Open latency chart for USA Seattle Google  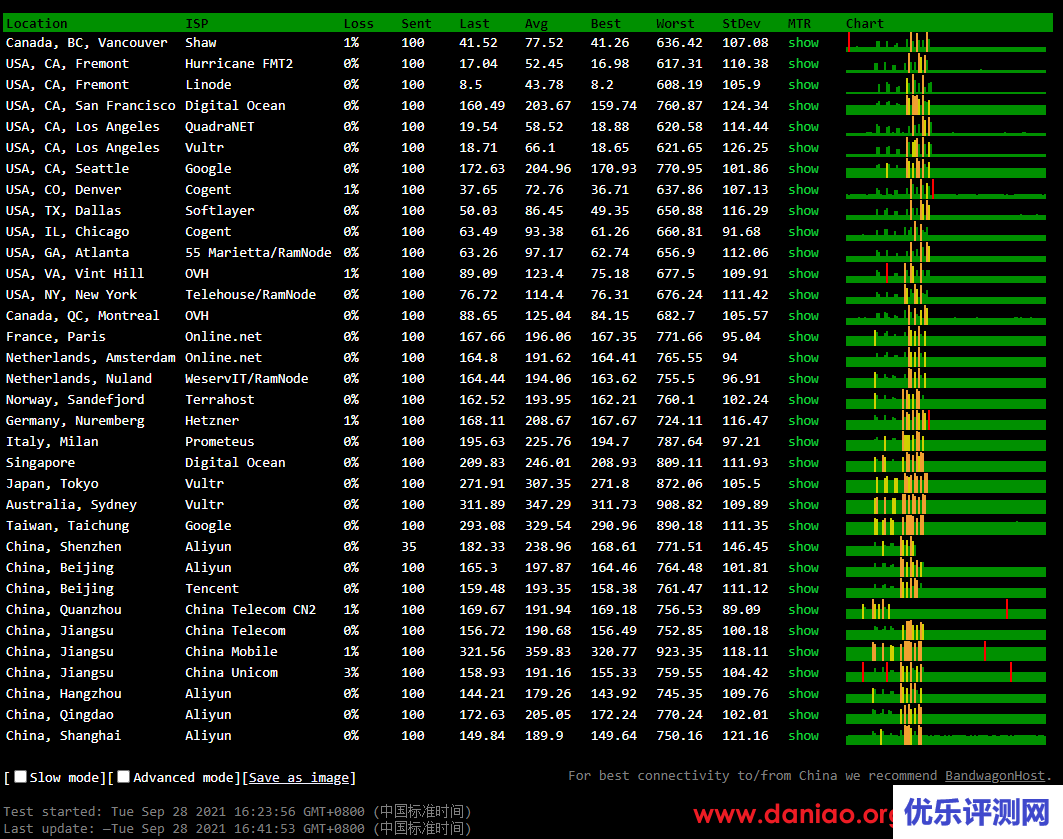[x=946, y=168]
